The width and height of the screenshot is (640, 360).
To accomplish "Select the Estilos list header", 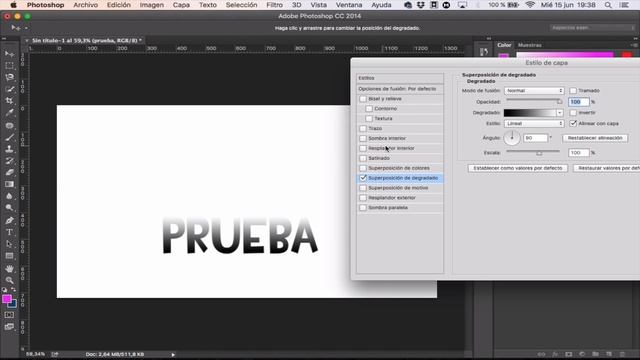I will pos(400,78).
